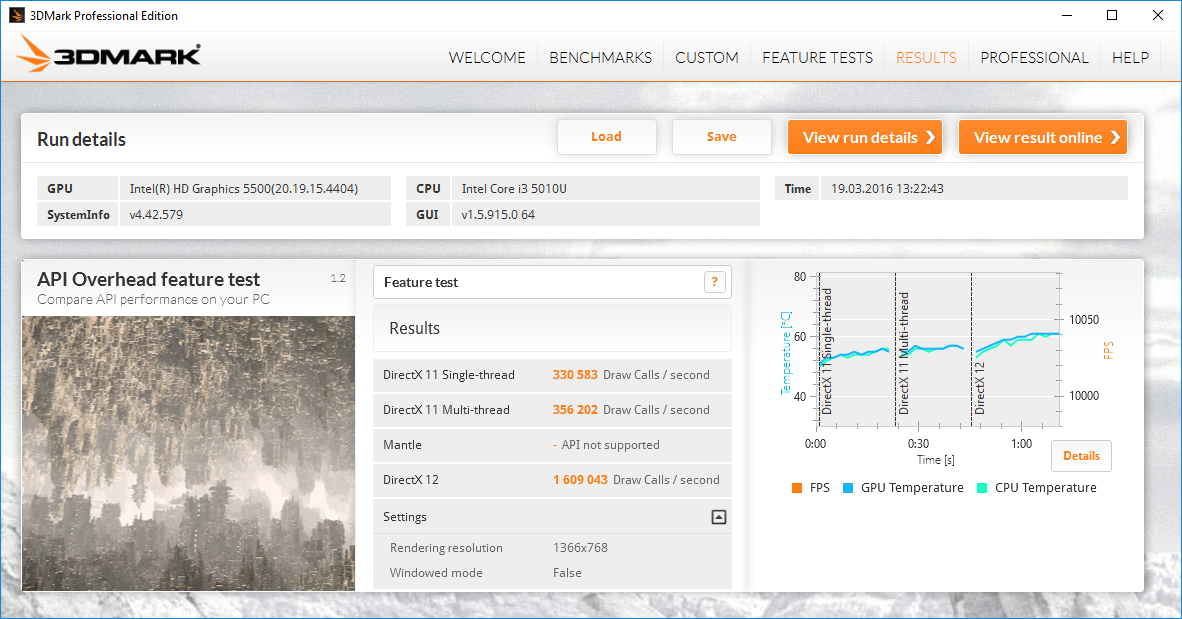
Task: Switch to the Benchmarks tab
Action: (x=600, y=57)
